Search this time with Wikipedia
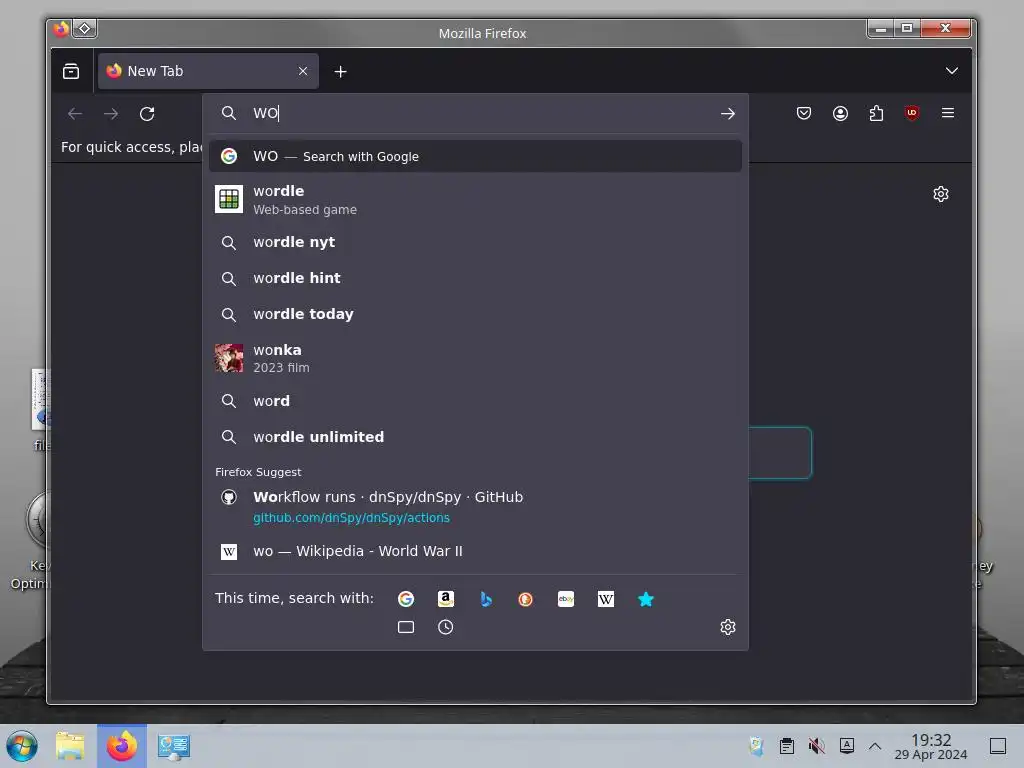 click(605, 599)
